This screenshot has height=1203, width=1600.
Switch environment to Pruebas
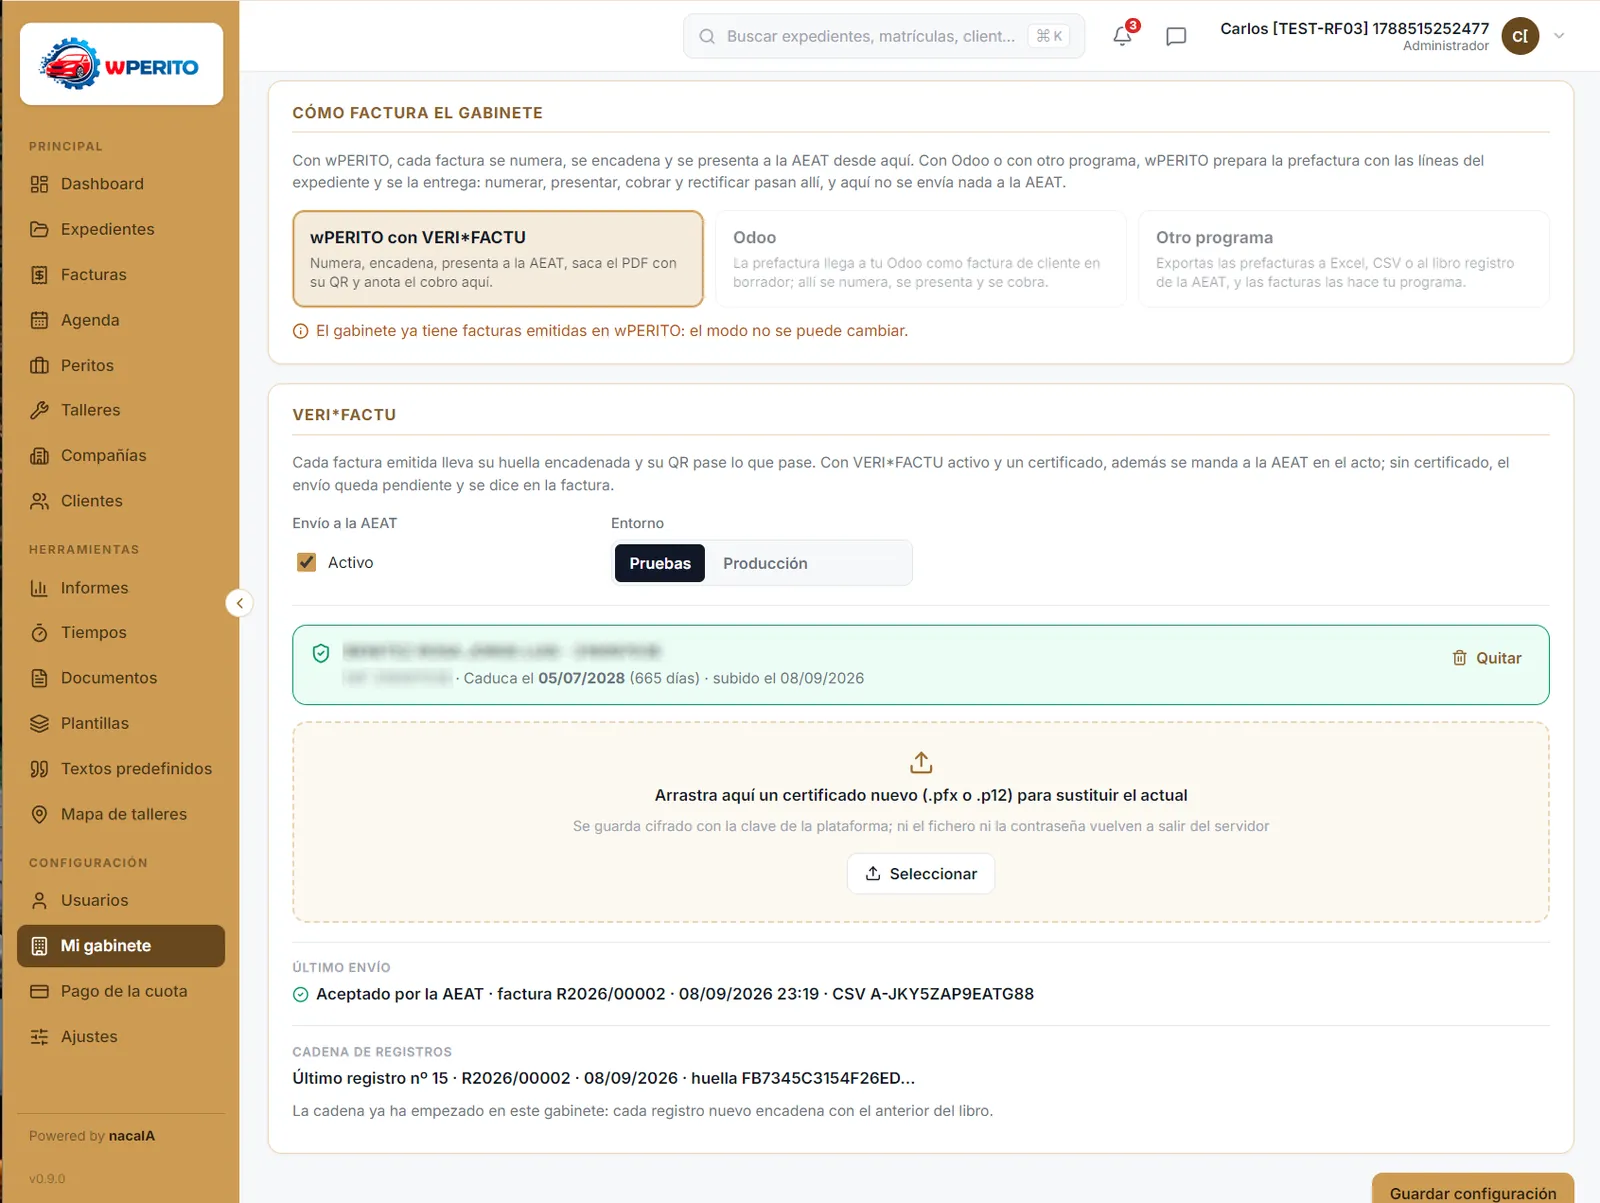pos(660,563)
